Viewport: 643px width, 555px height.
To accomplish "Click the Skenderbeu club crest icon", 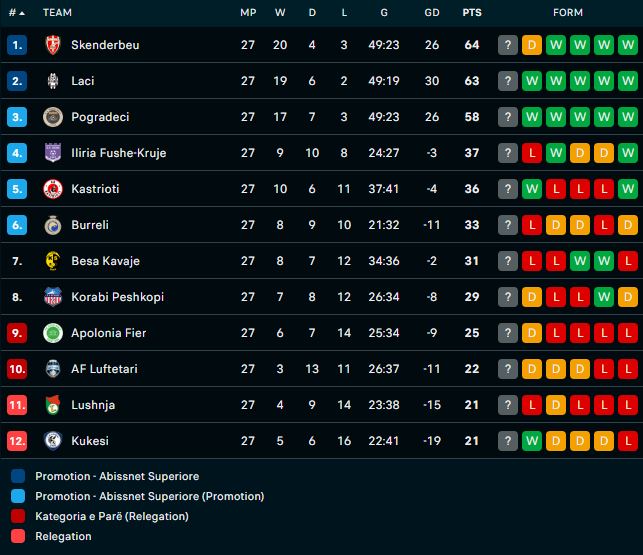I will tap(53, 45).
